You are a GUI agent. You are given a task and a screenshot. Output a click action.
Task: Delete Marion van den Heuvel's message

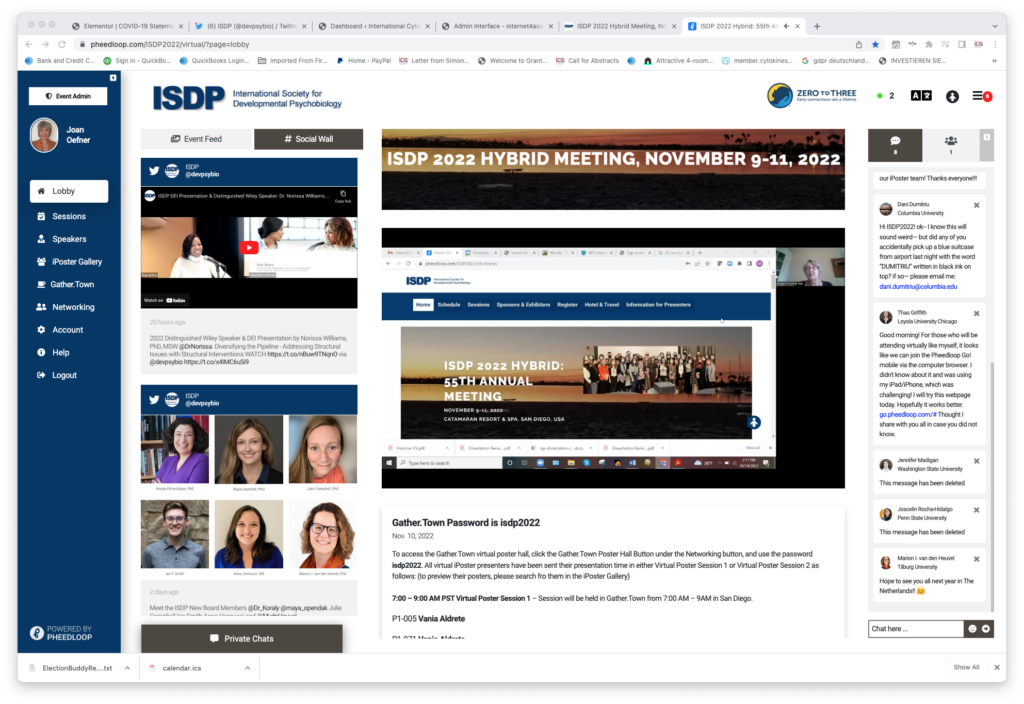pyautogui.click(x=976, y=560)
